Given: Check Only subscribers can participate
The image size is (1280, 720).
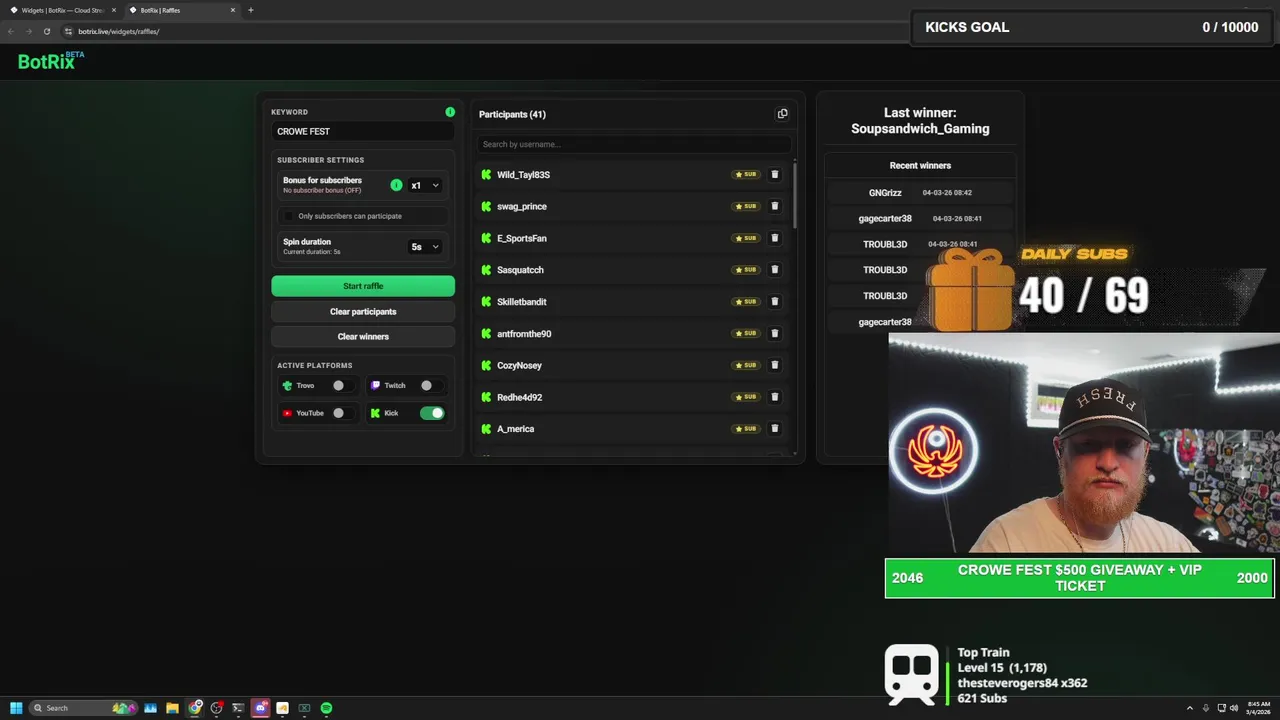Looking at the screenshot, I should [289, 216].
